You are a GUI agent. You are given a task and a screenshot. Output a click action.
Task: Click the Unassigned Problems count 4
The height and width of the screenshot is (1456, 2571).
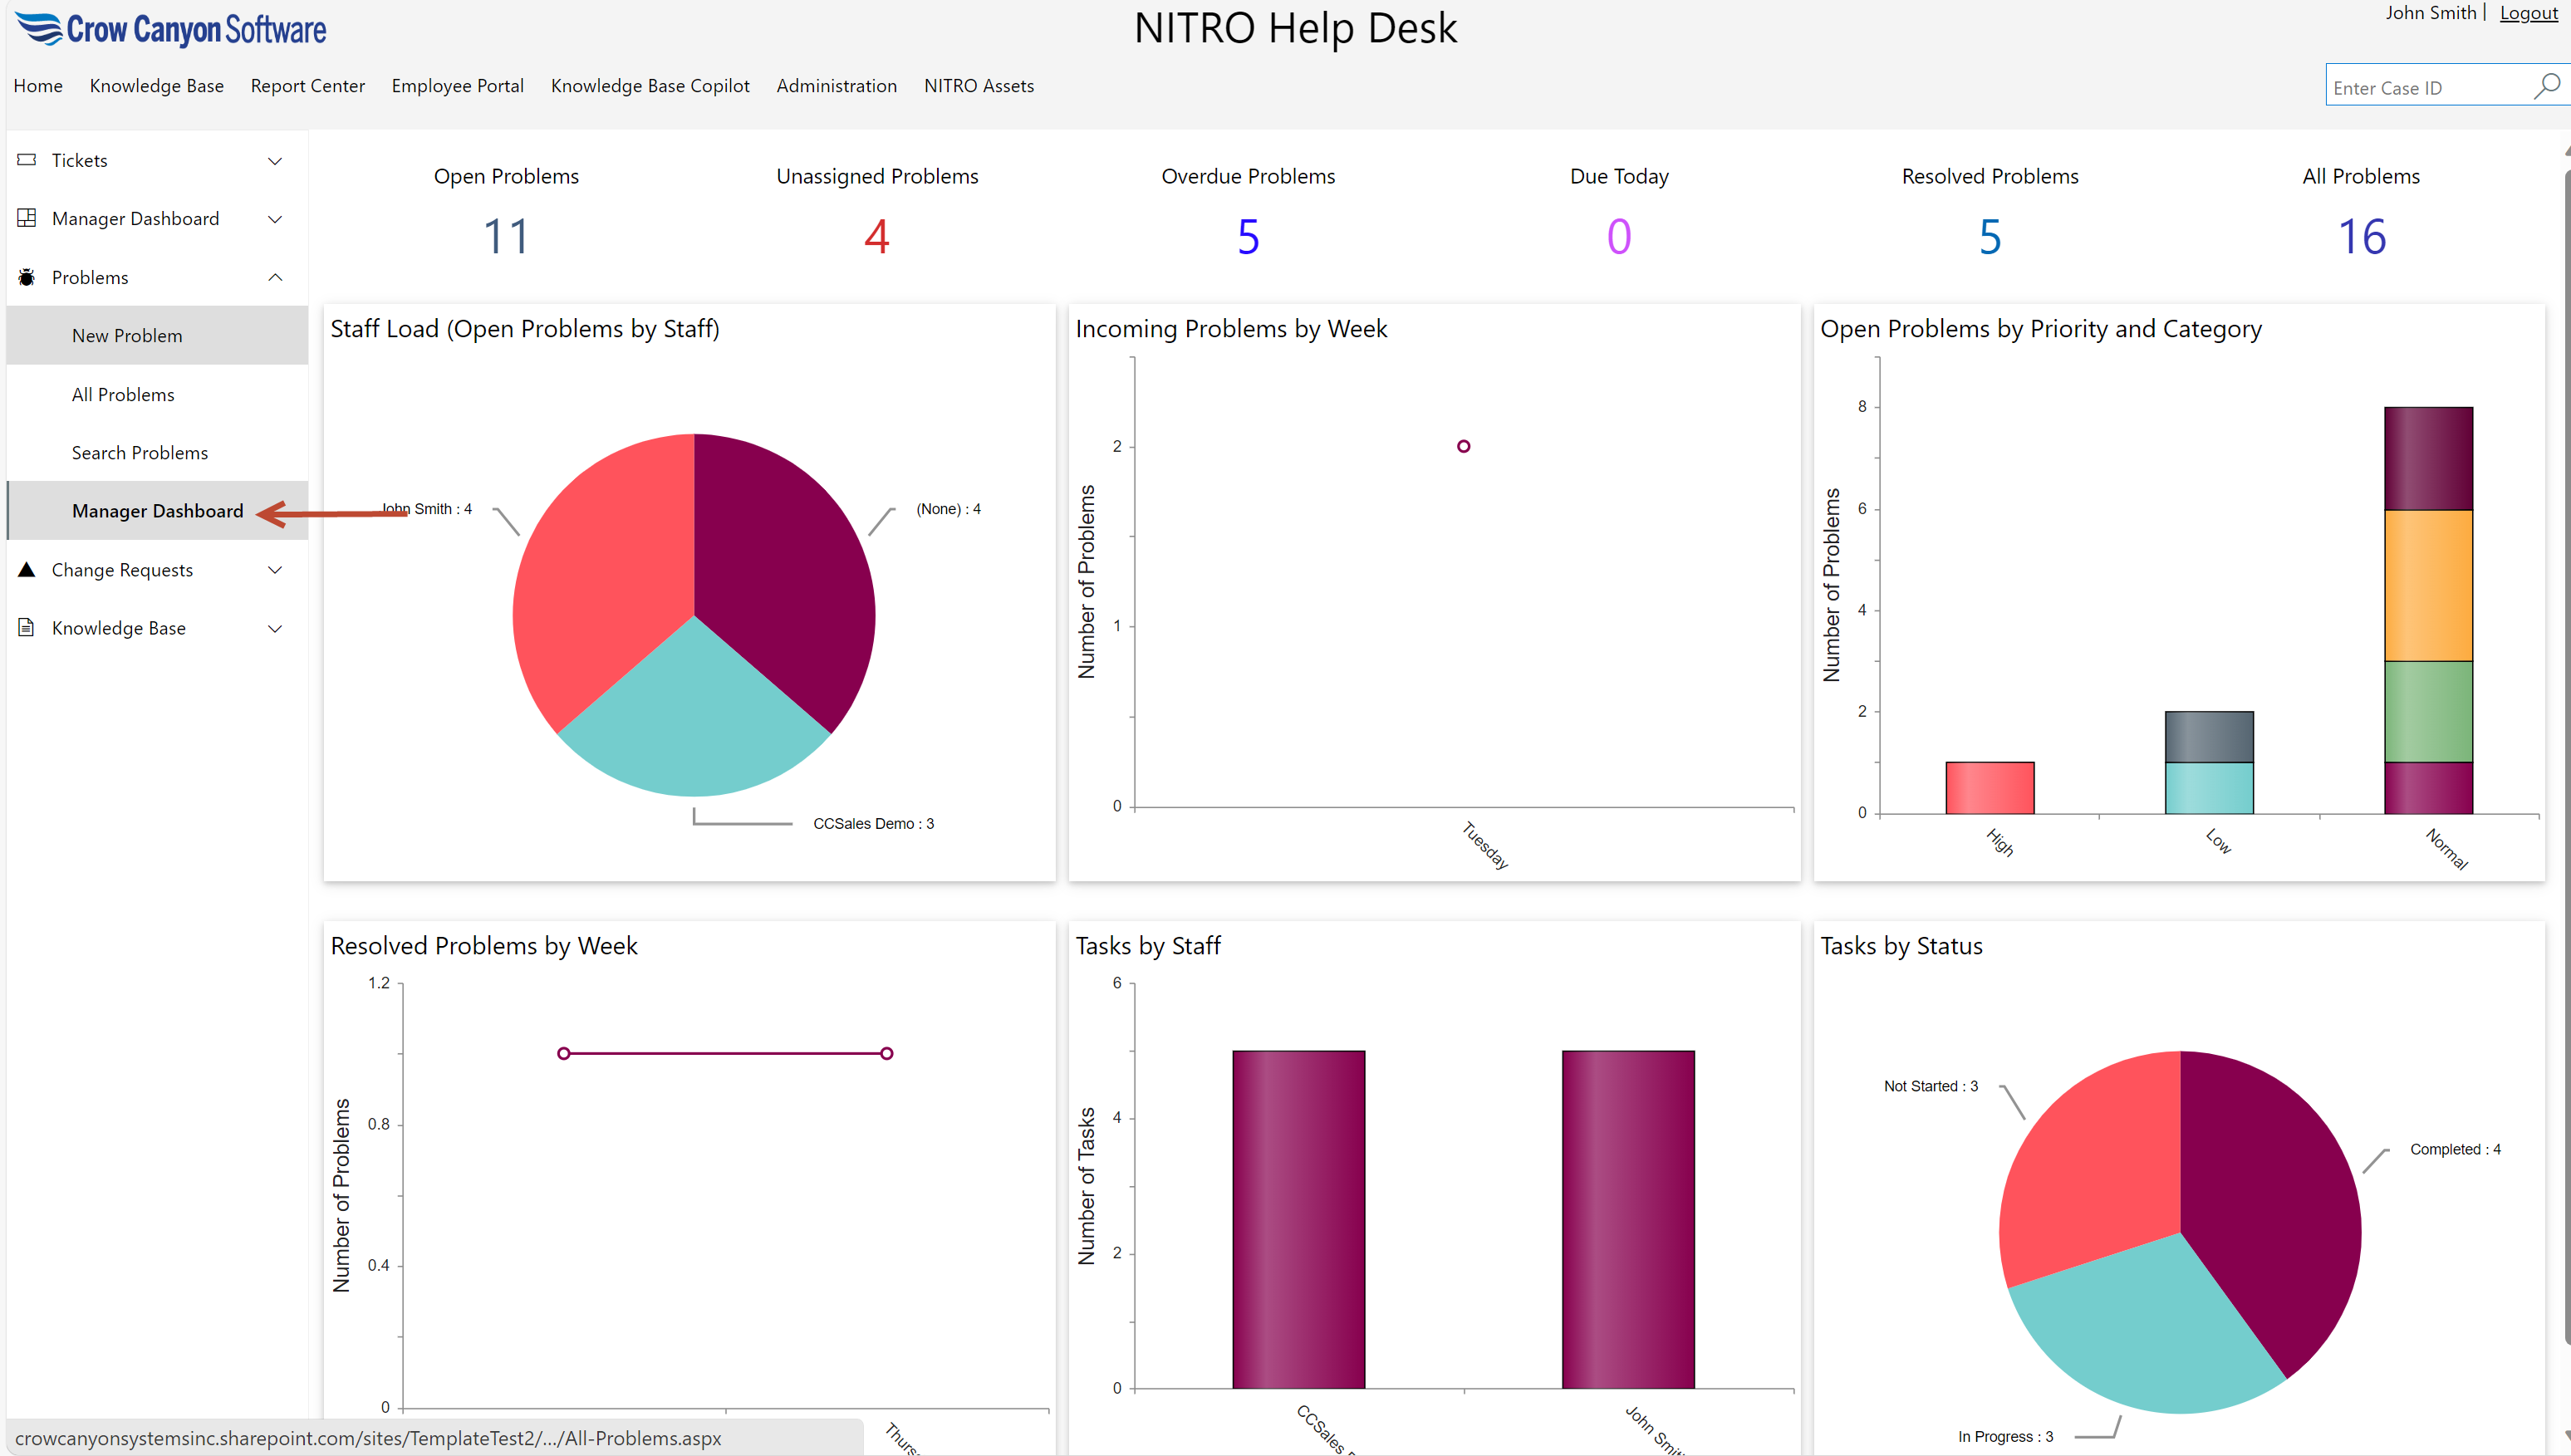[876, 237]
